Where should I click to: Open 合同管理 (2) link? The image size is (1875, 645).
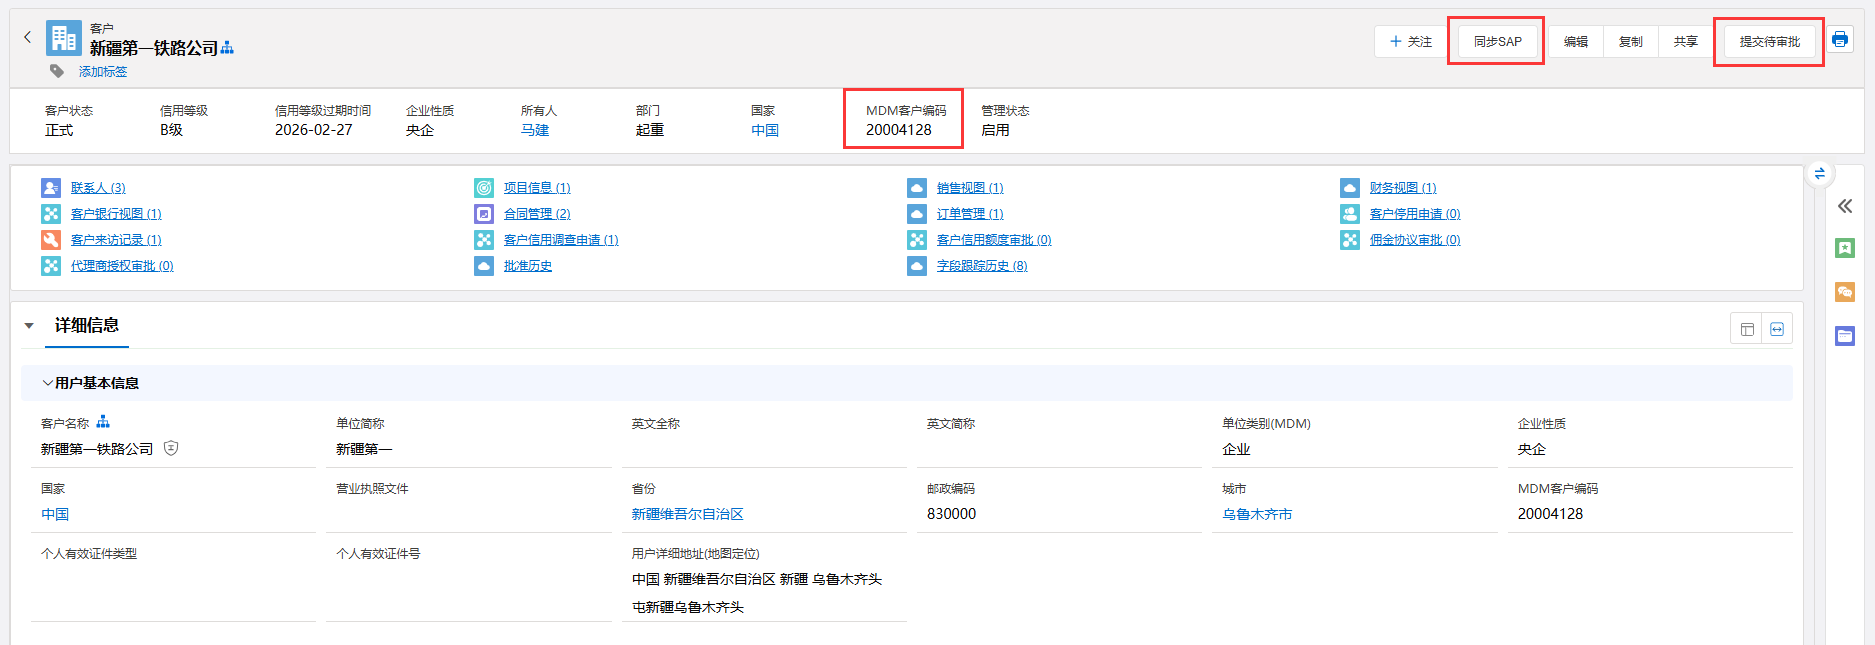pos(537,214)
